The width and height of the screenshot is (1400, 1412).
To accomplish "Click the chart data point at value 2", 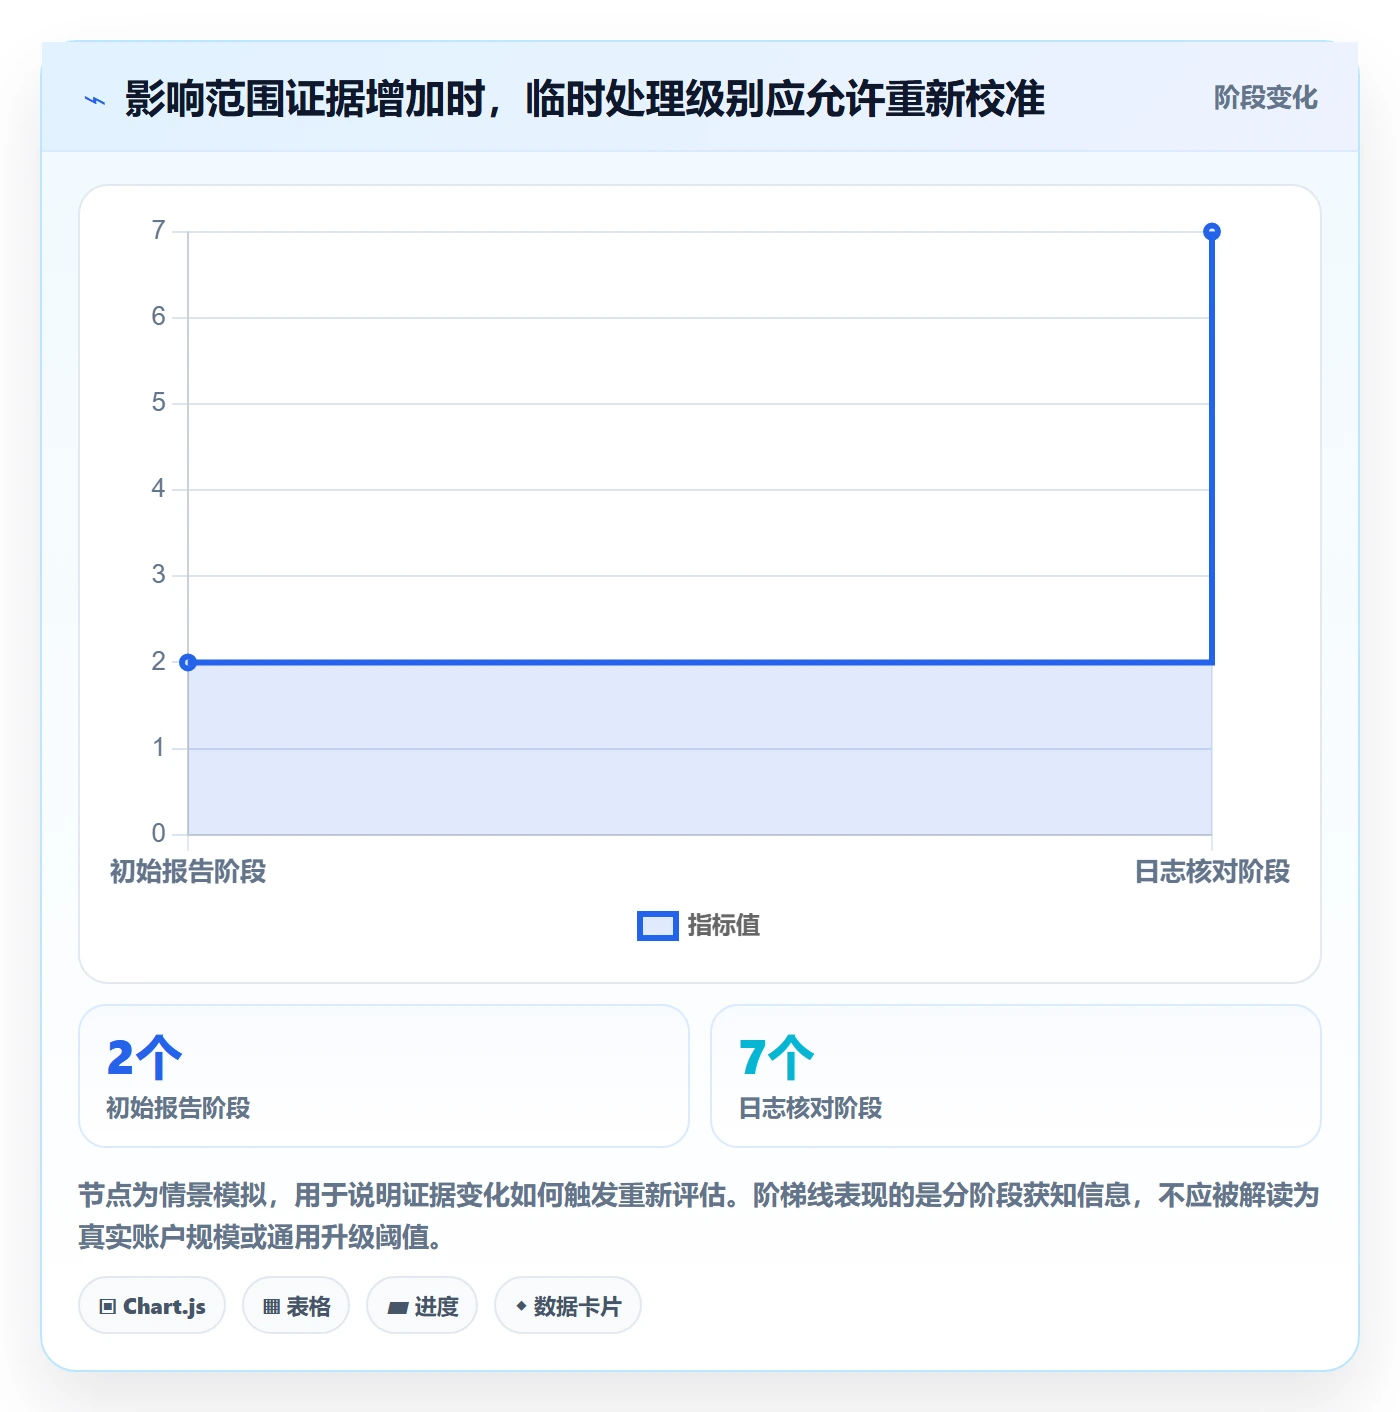I will pos(188,662).
